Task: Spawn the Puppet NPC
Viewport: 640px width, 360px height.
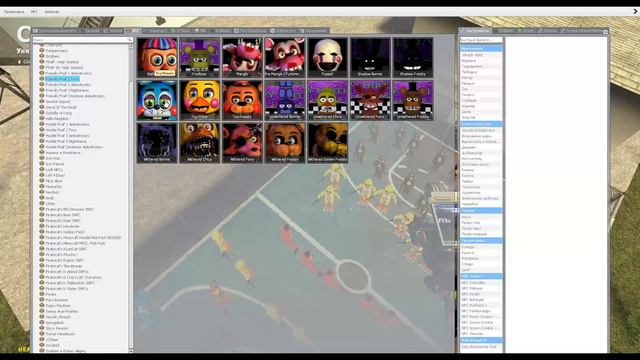Action: tap(327, 58)
